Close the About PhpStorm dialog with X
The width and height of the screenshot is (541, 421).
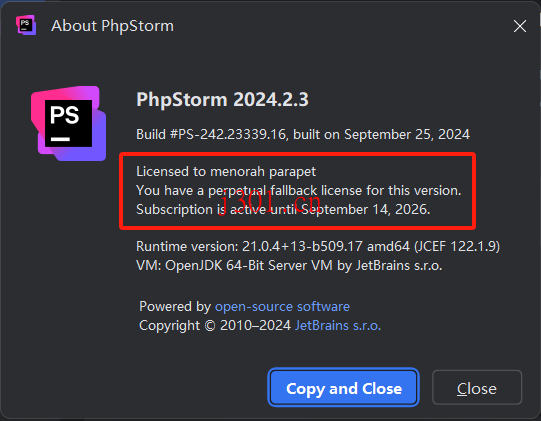point(520,26)
